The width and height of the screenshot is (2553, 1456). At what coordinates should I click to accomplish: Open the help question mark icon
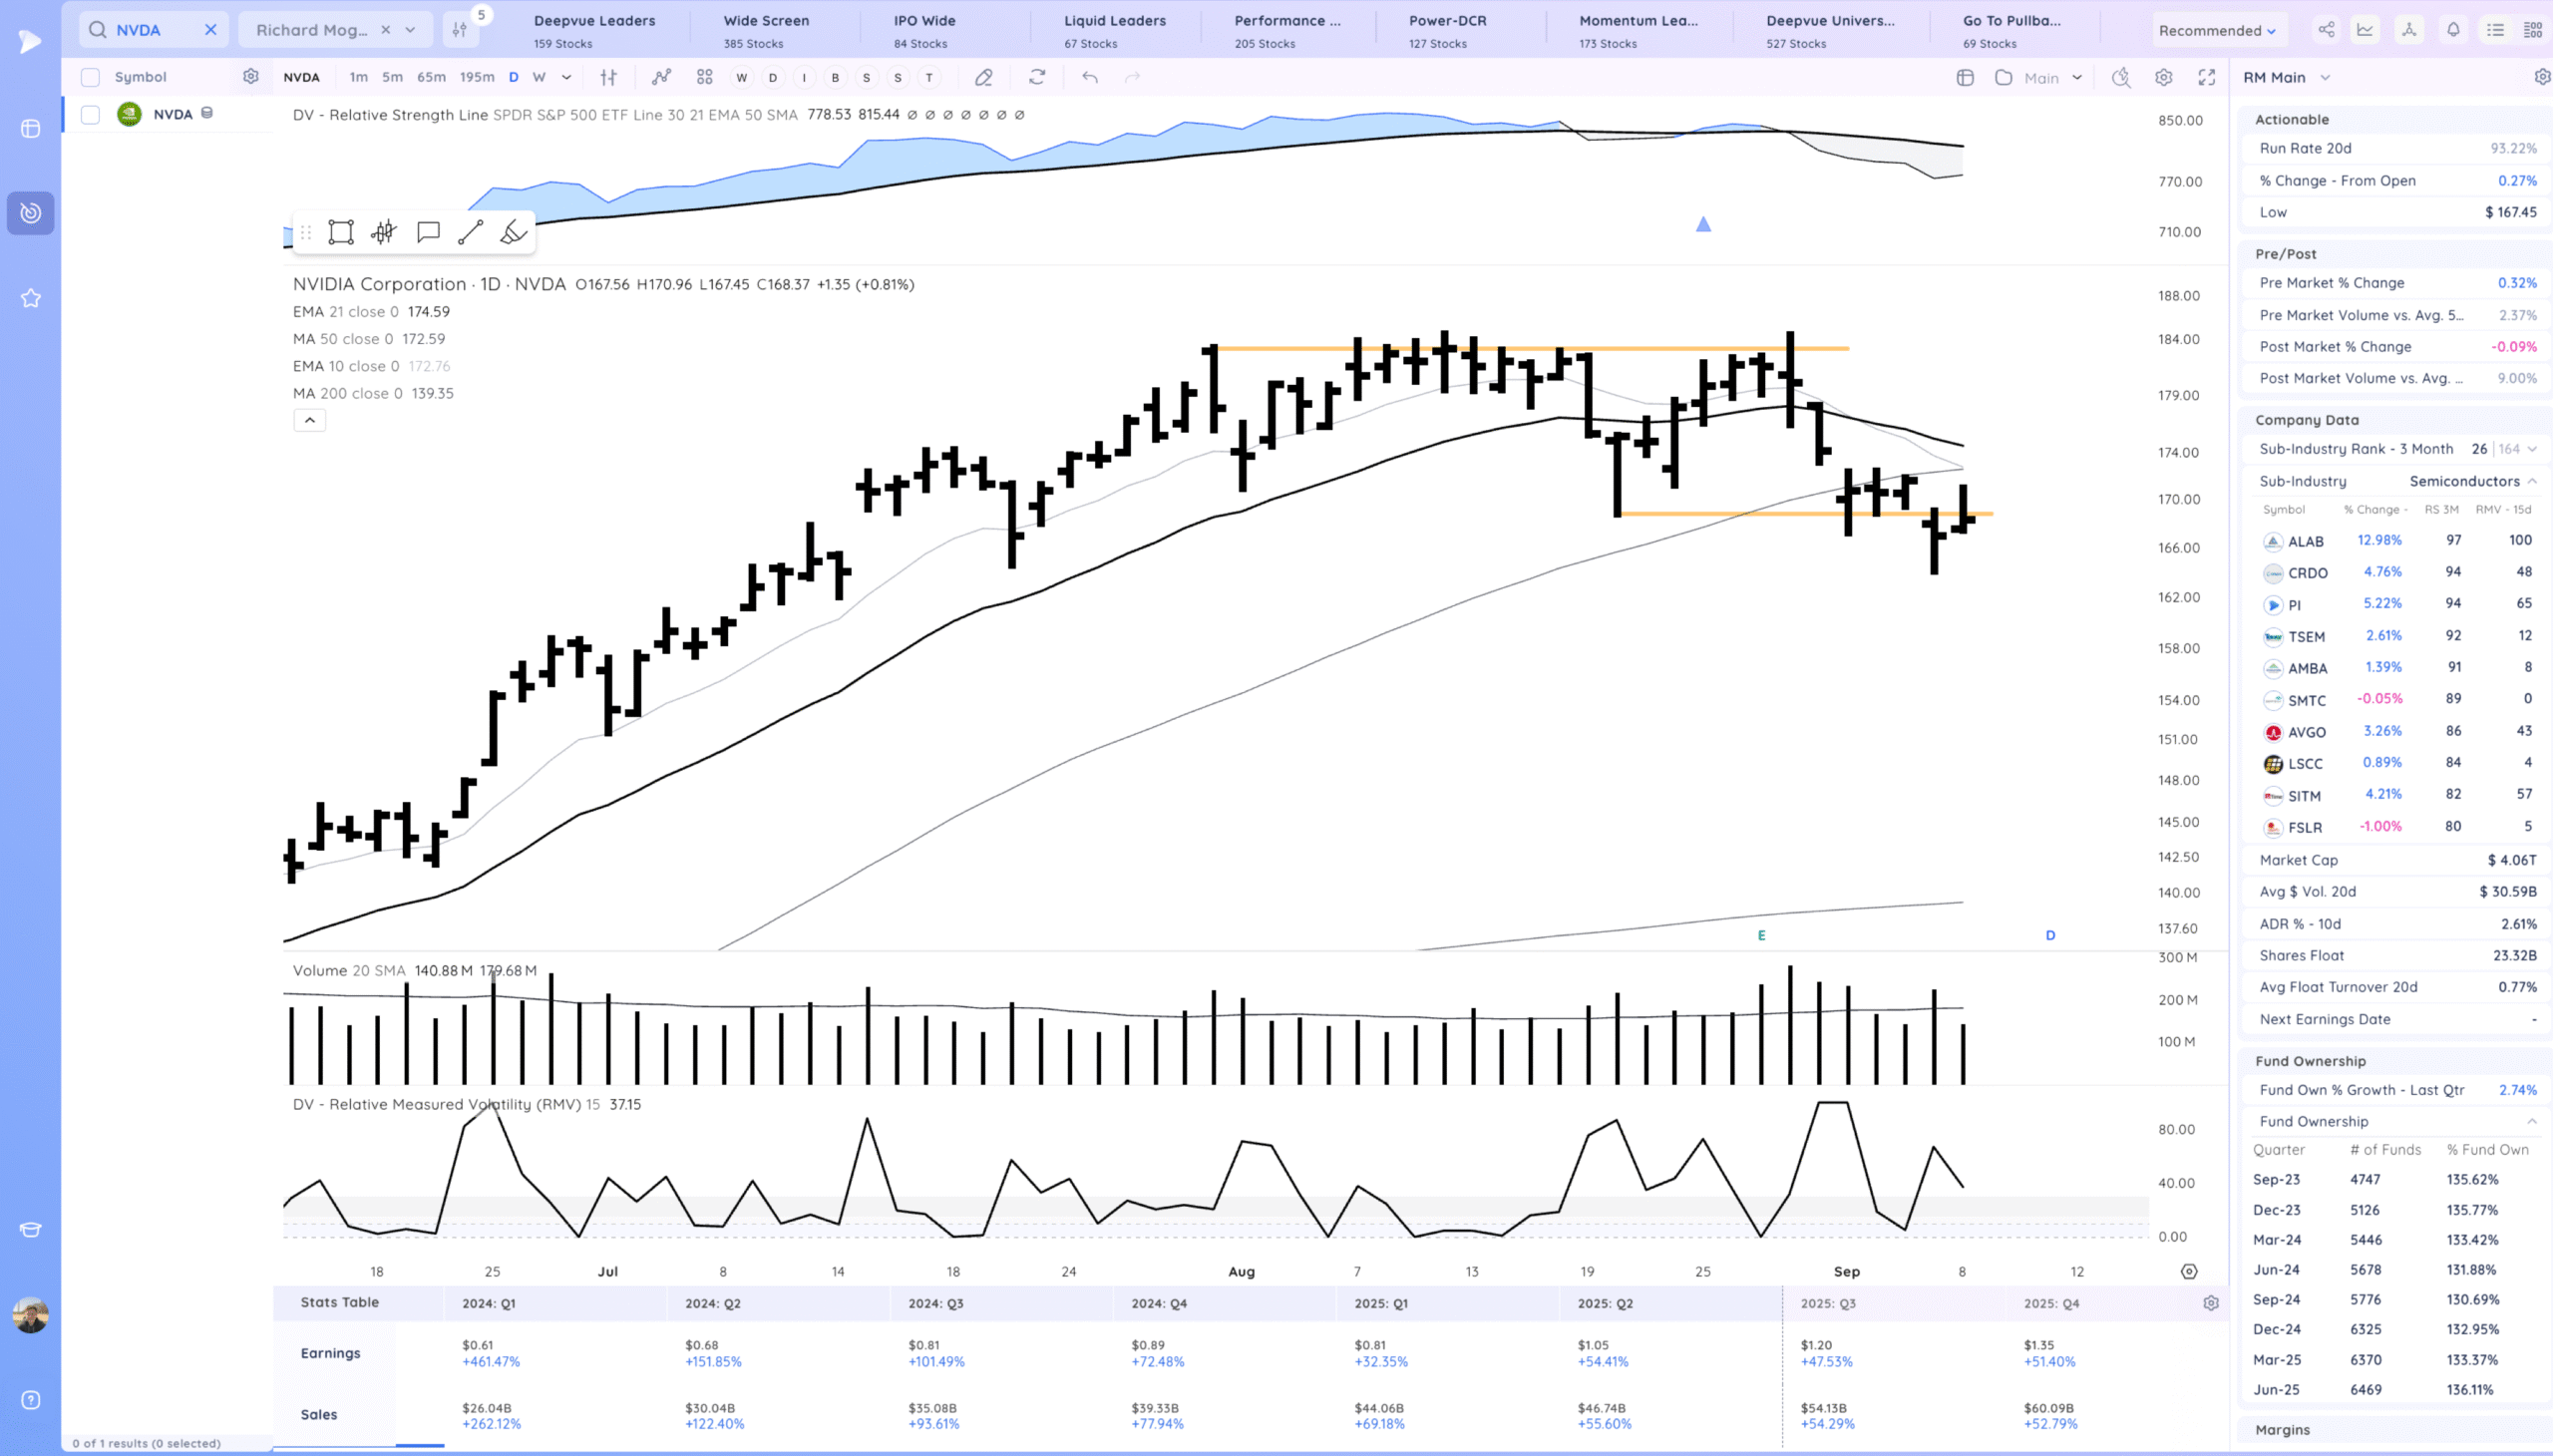(31, 1400)
